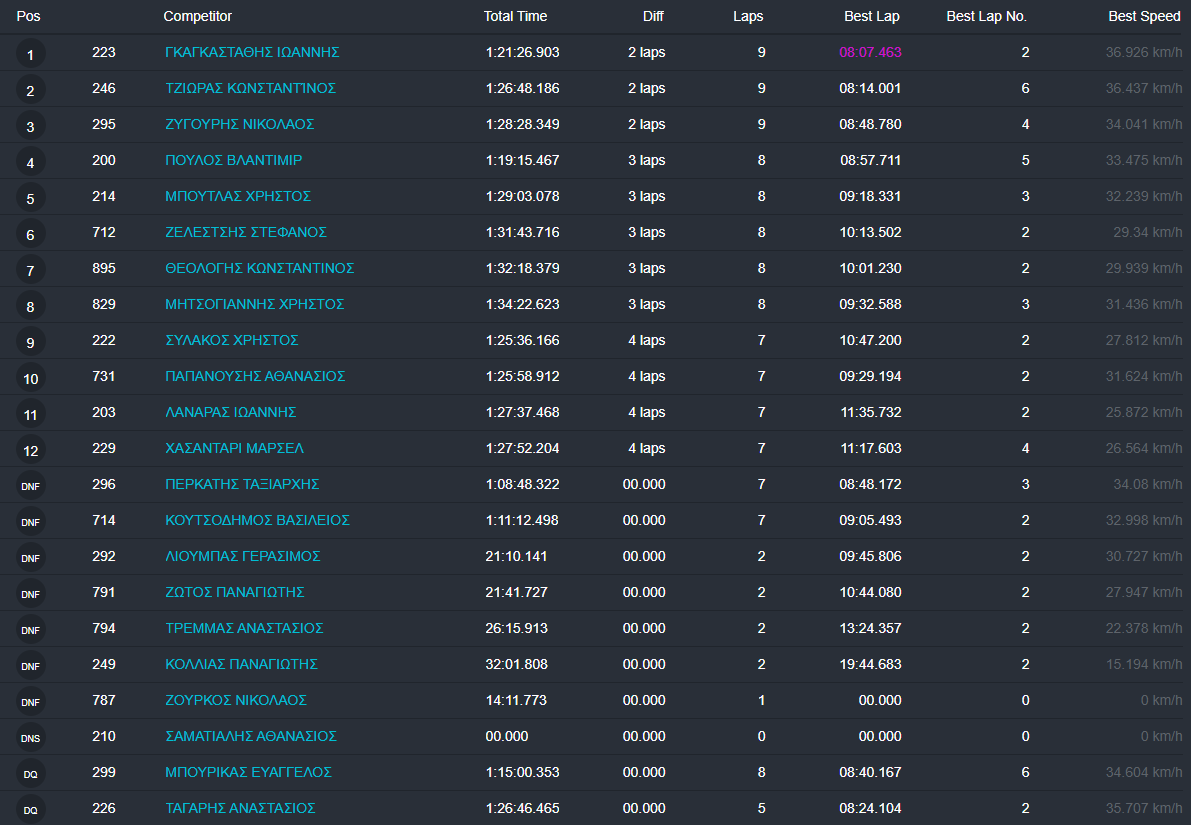This screenshot has height=825, width=1191.
Task: Click the DNF badge for competitor 787
Action: [30, 702]
